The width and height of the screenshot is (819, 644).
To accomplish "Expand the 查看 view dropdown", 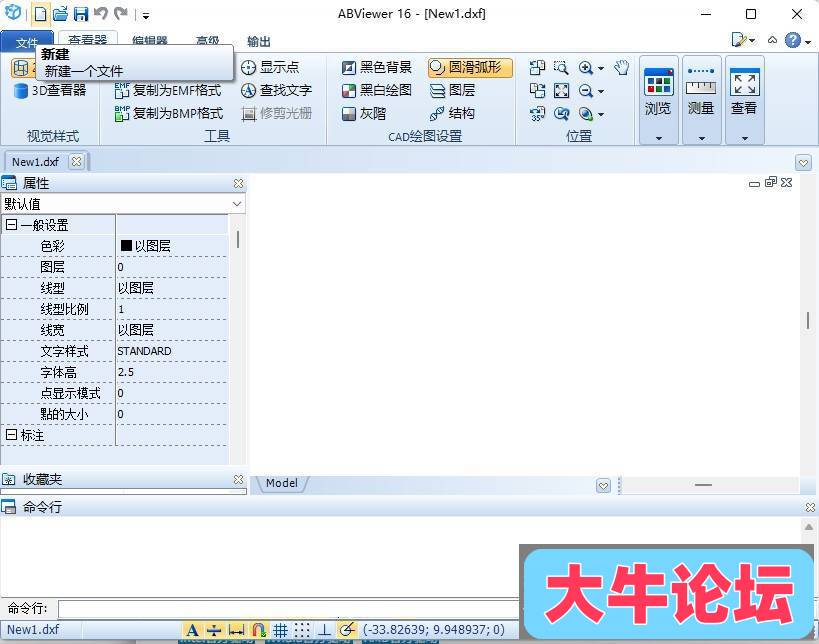I will [x=745, y=138].
